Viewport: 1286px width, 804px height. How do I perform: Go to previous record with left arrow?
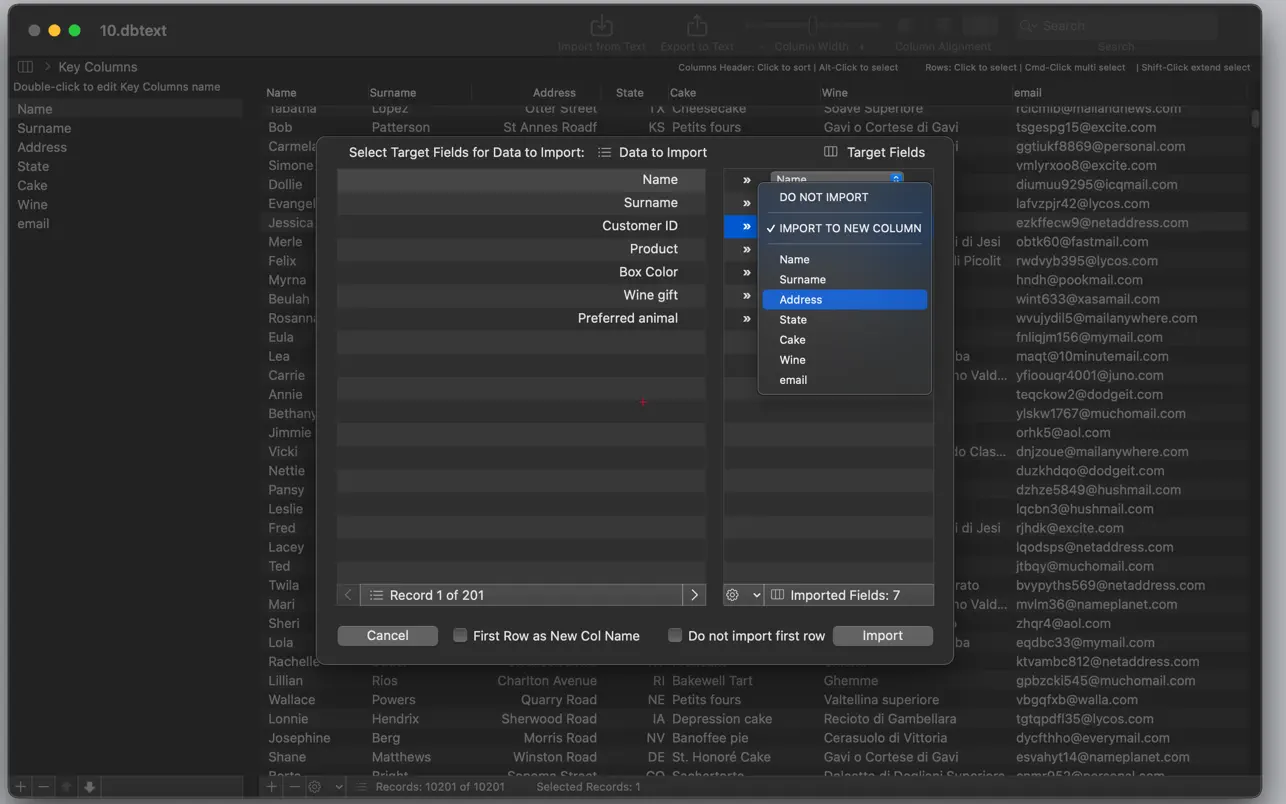pyautogui.click(x=348, y=595)
